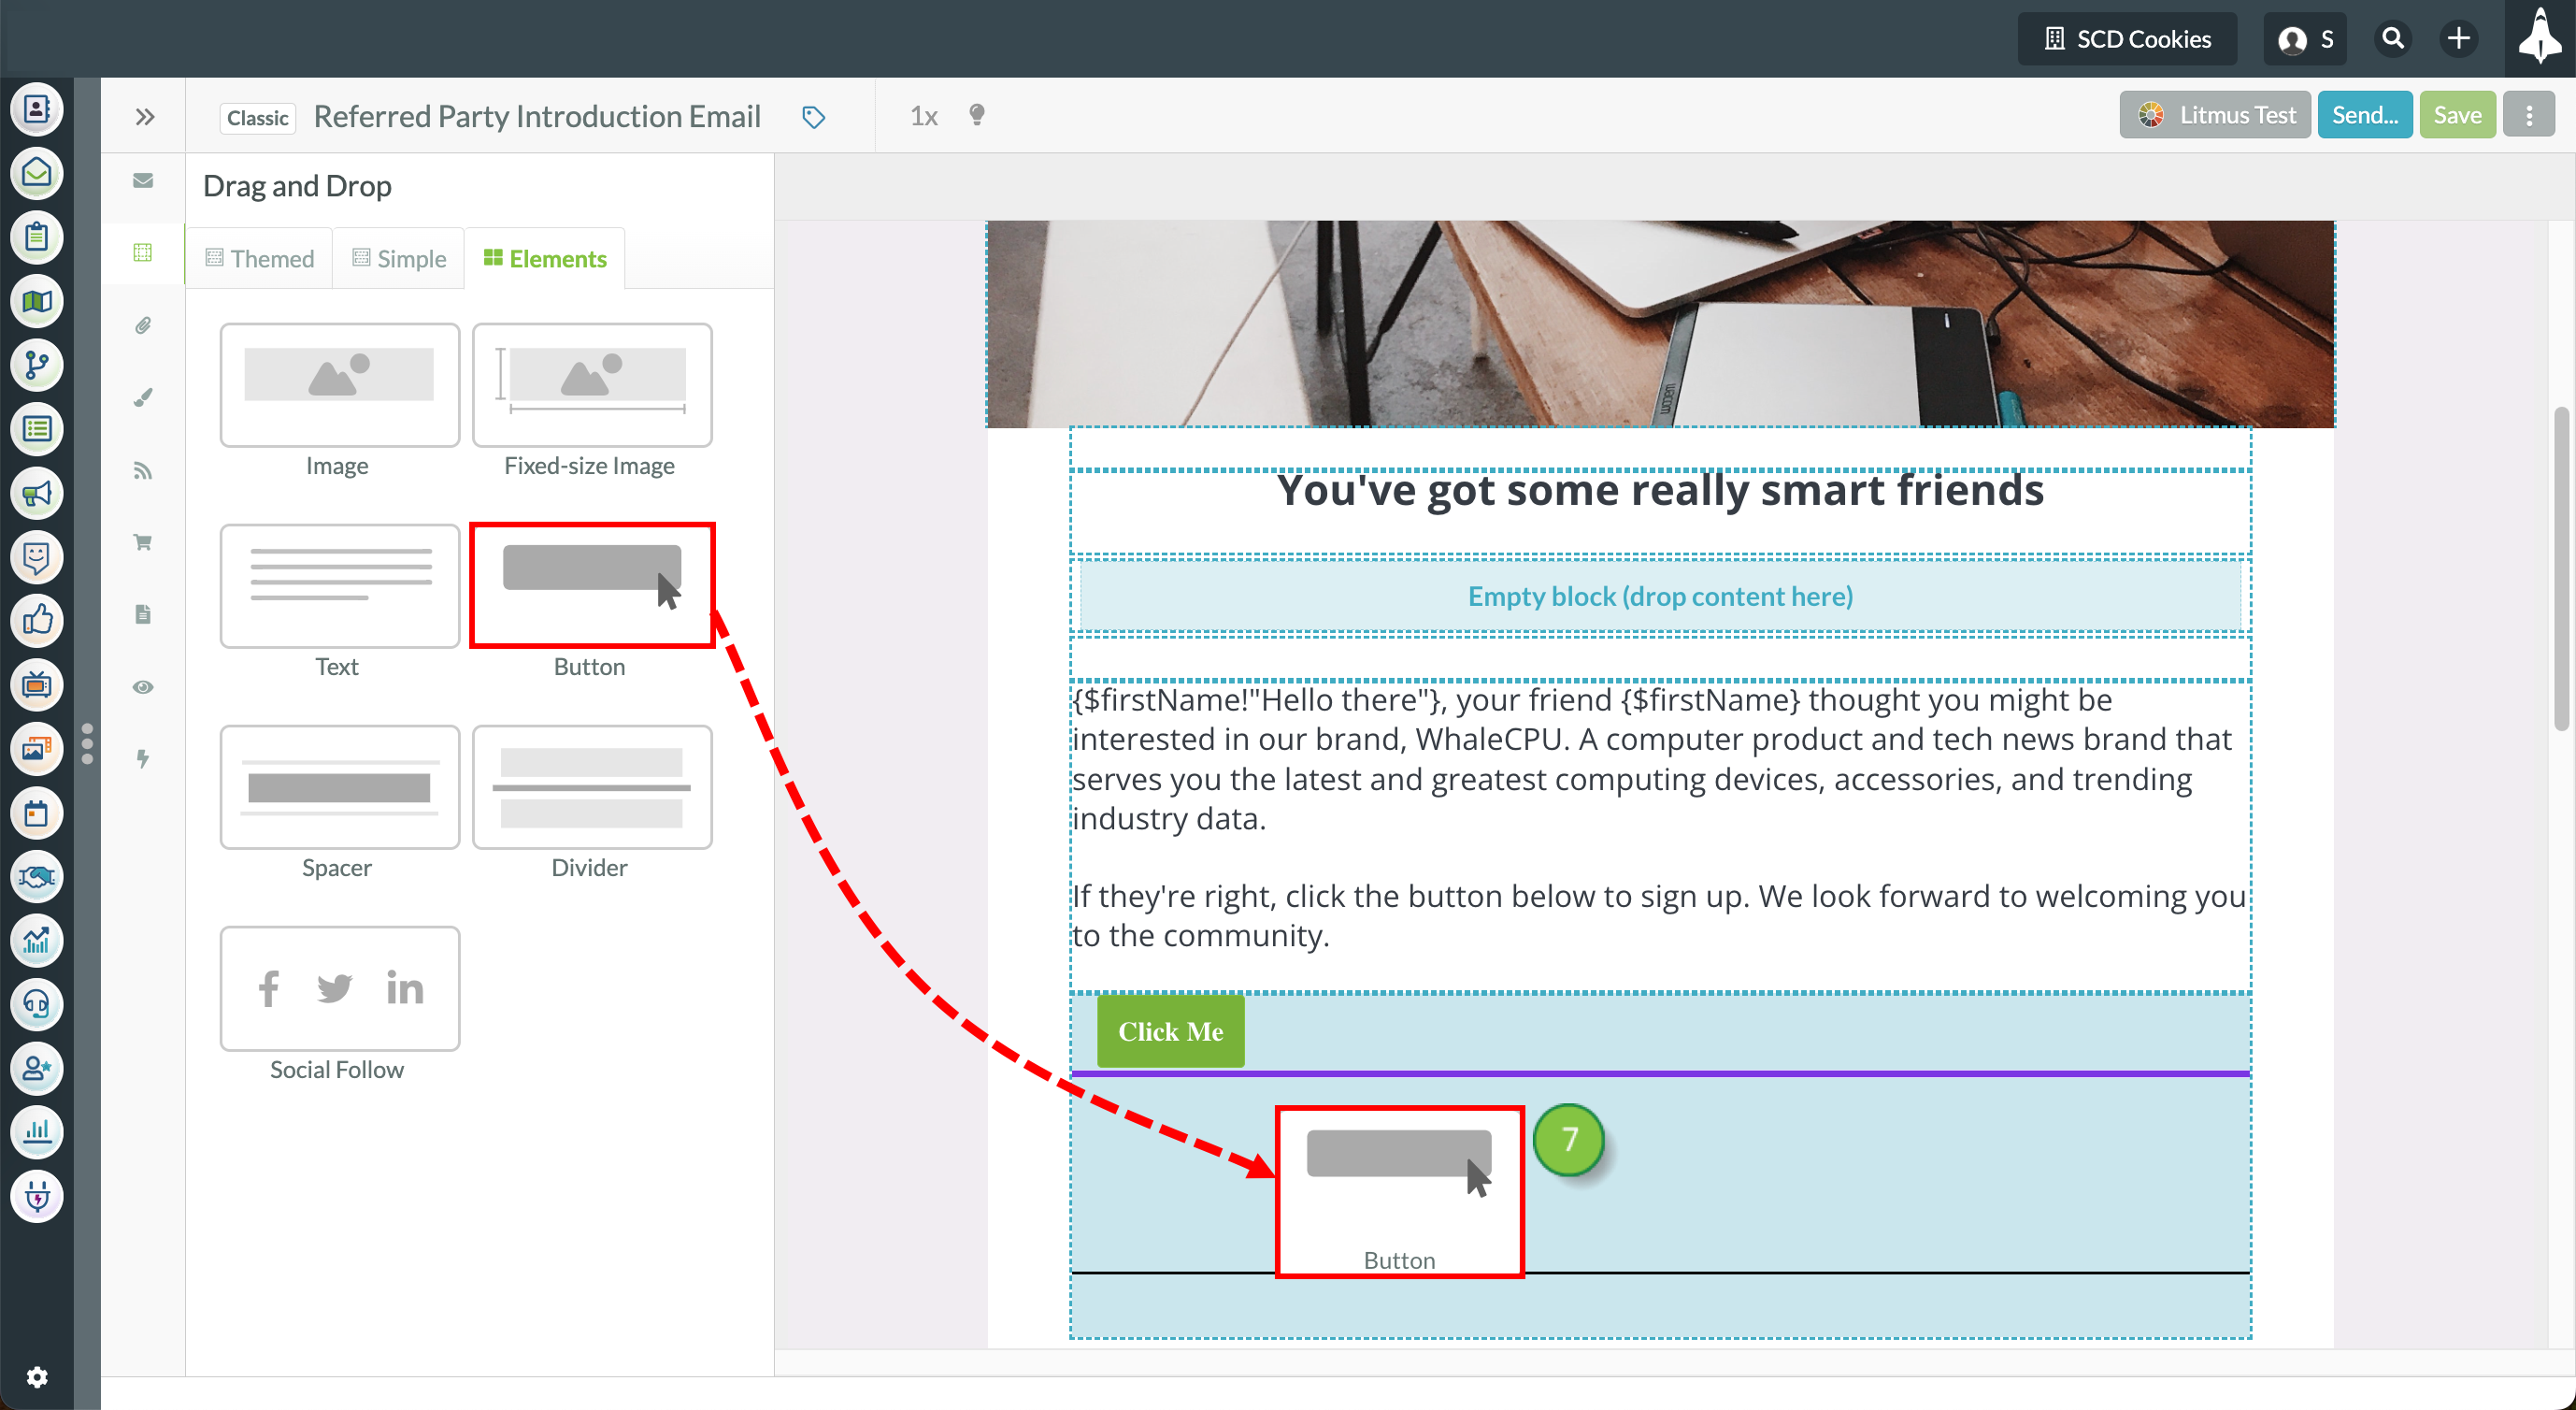Select the Spacer element tile

(x=339, y=787)
